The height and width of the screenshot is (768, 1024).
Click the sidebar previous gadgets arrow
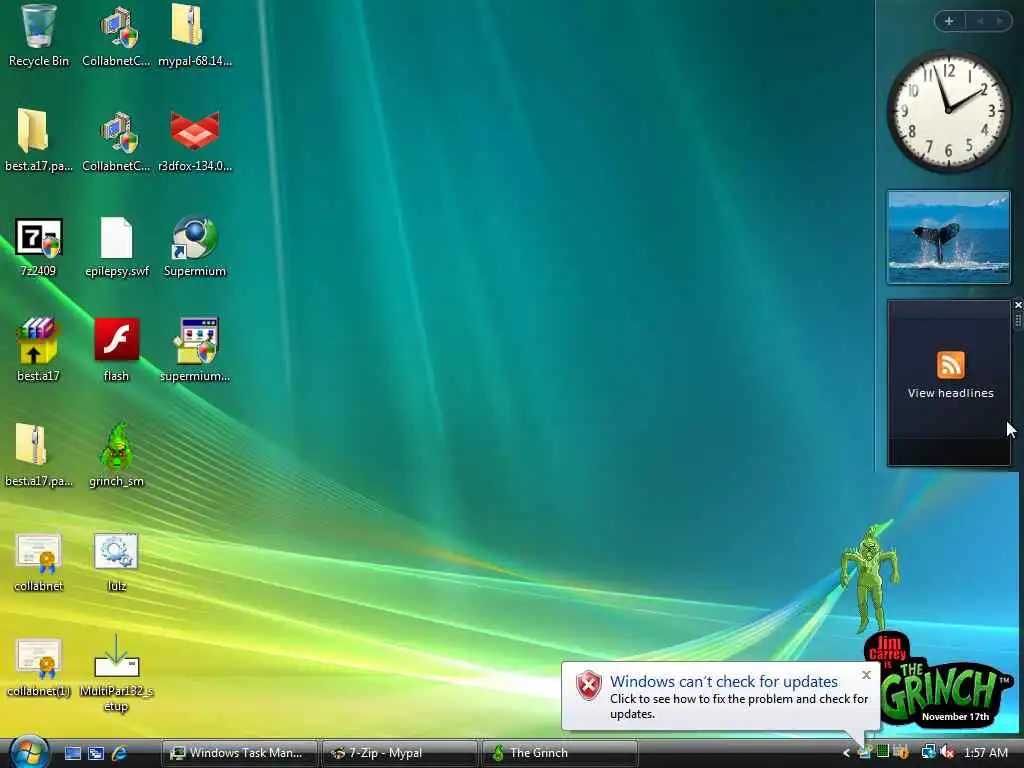click(980, 21)
